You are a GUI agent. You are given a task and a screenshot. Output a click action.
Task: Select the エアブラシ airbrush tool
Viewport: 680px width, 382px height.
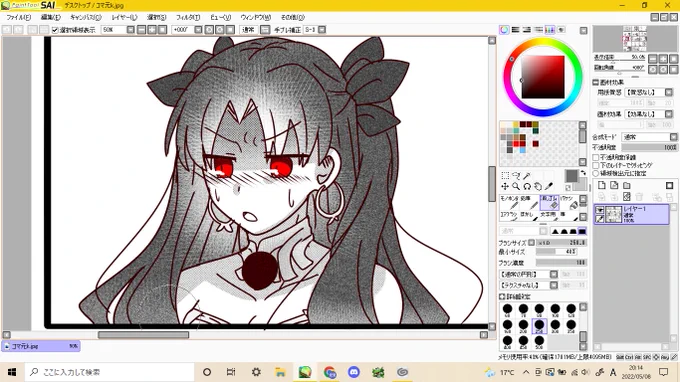pyautogui.click(x=510, y=216)
